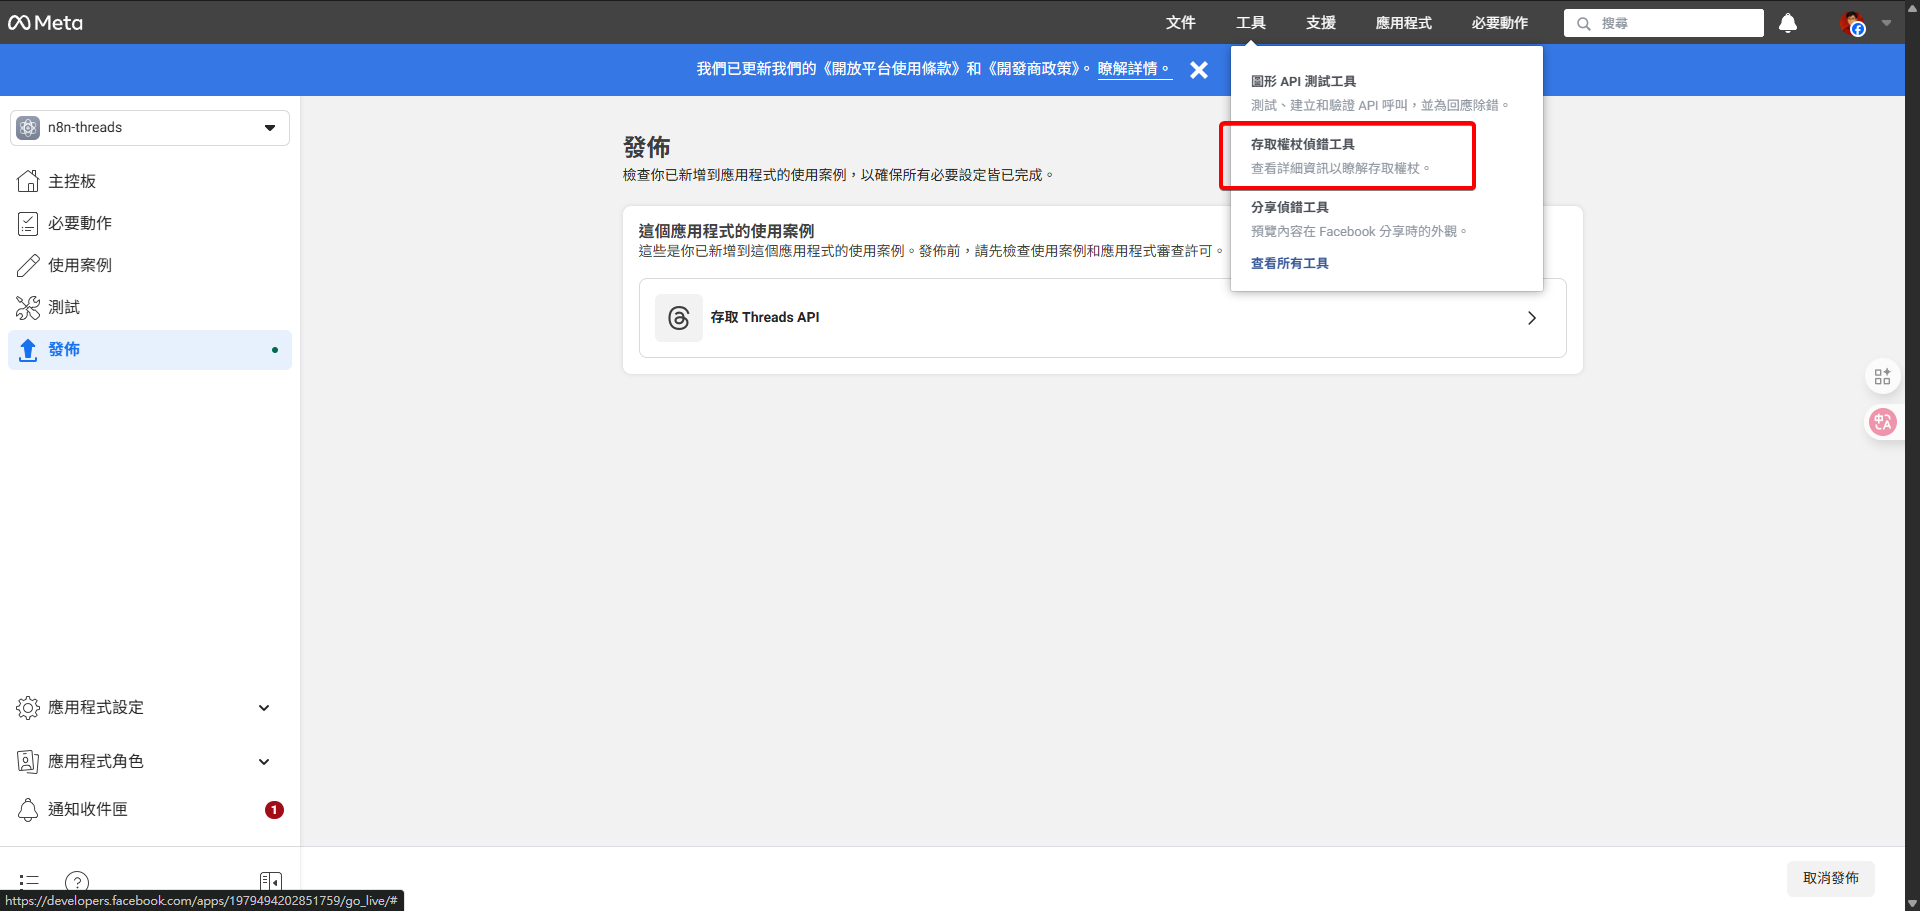Image resolution: width=1920 pixels, height=911 pixels.
Task: Dismiss the blue policy update banner
Action: [x=1199, y=70]
